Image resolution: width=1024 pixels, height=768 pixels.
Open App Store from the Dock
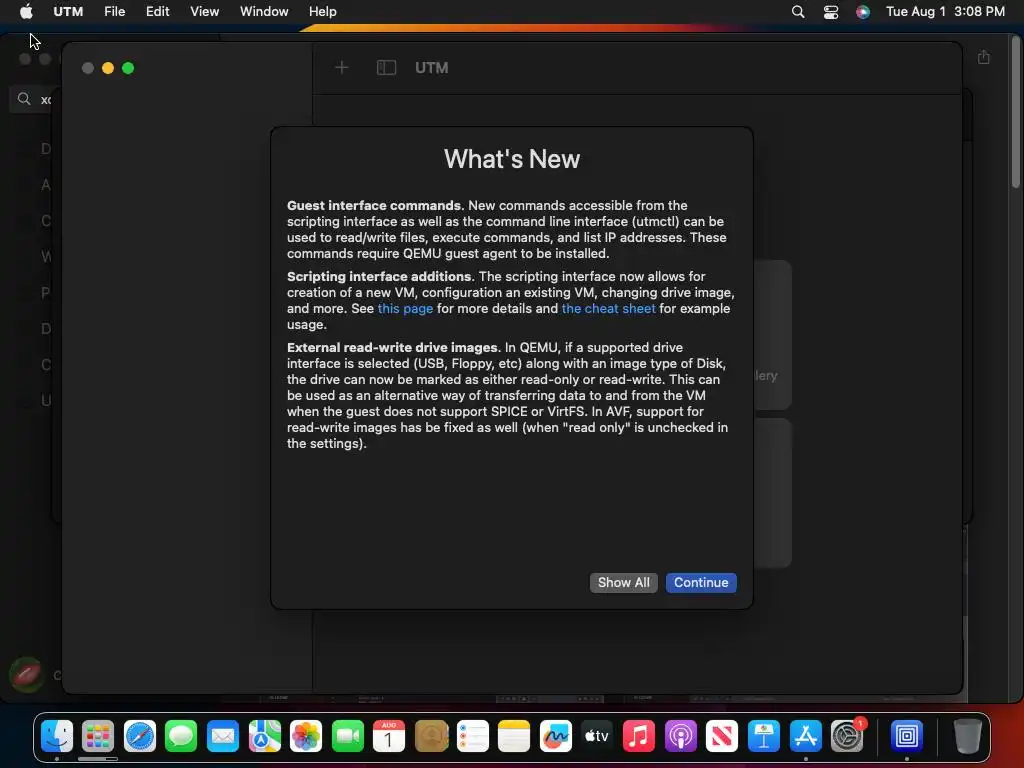[805, 736]
